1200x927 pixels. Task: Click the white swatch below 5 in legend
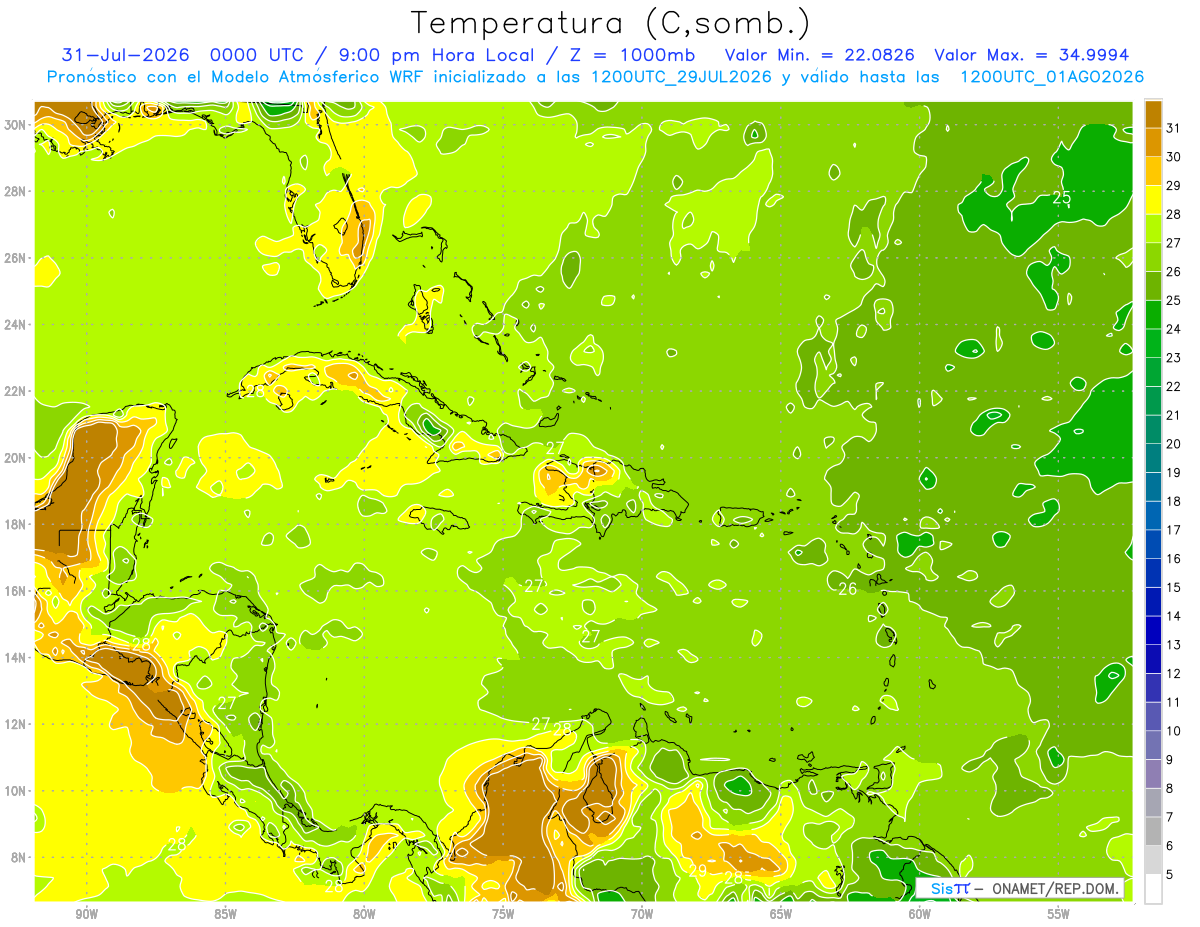tap(1153, 888)
